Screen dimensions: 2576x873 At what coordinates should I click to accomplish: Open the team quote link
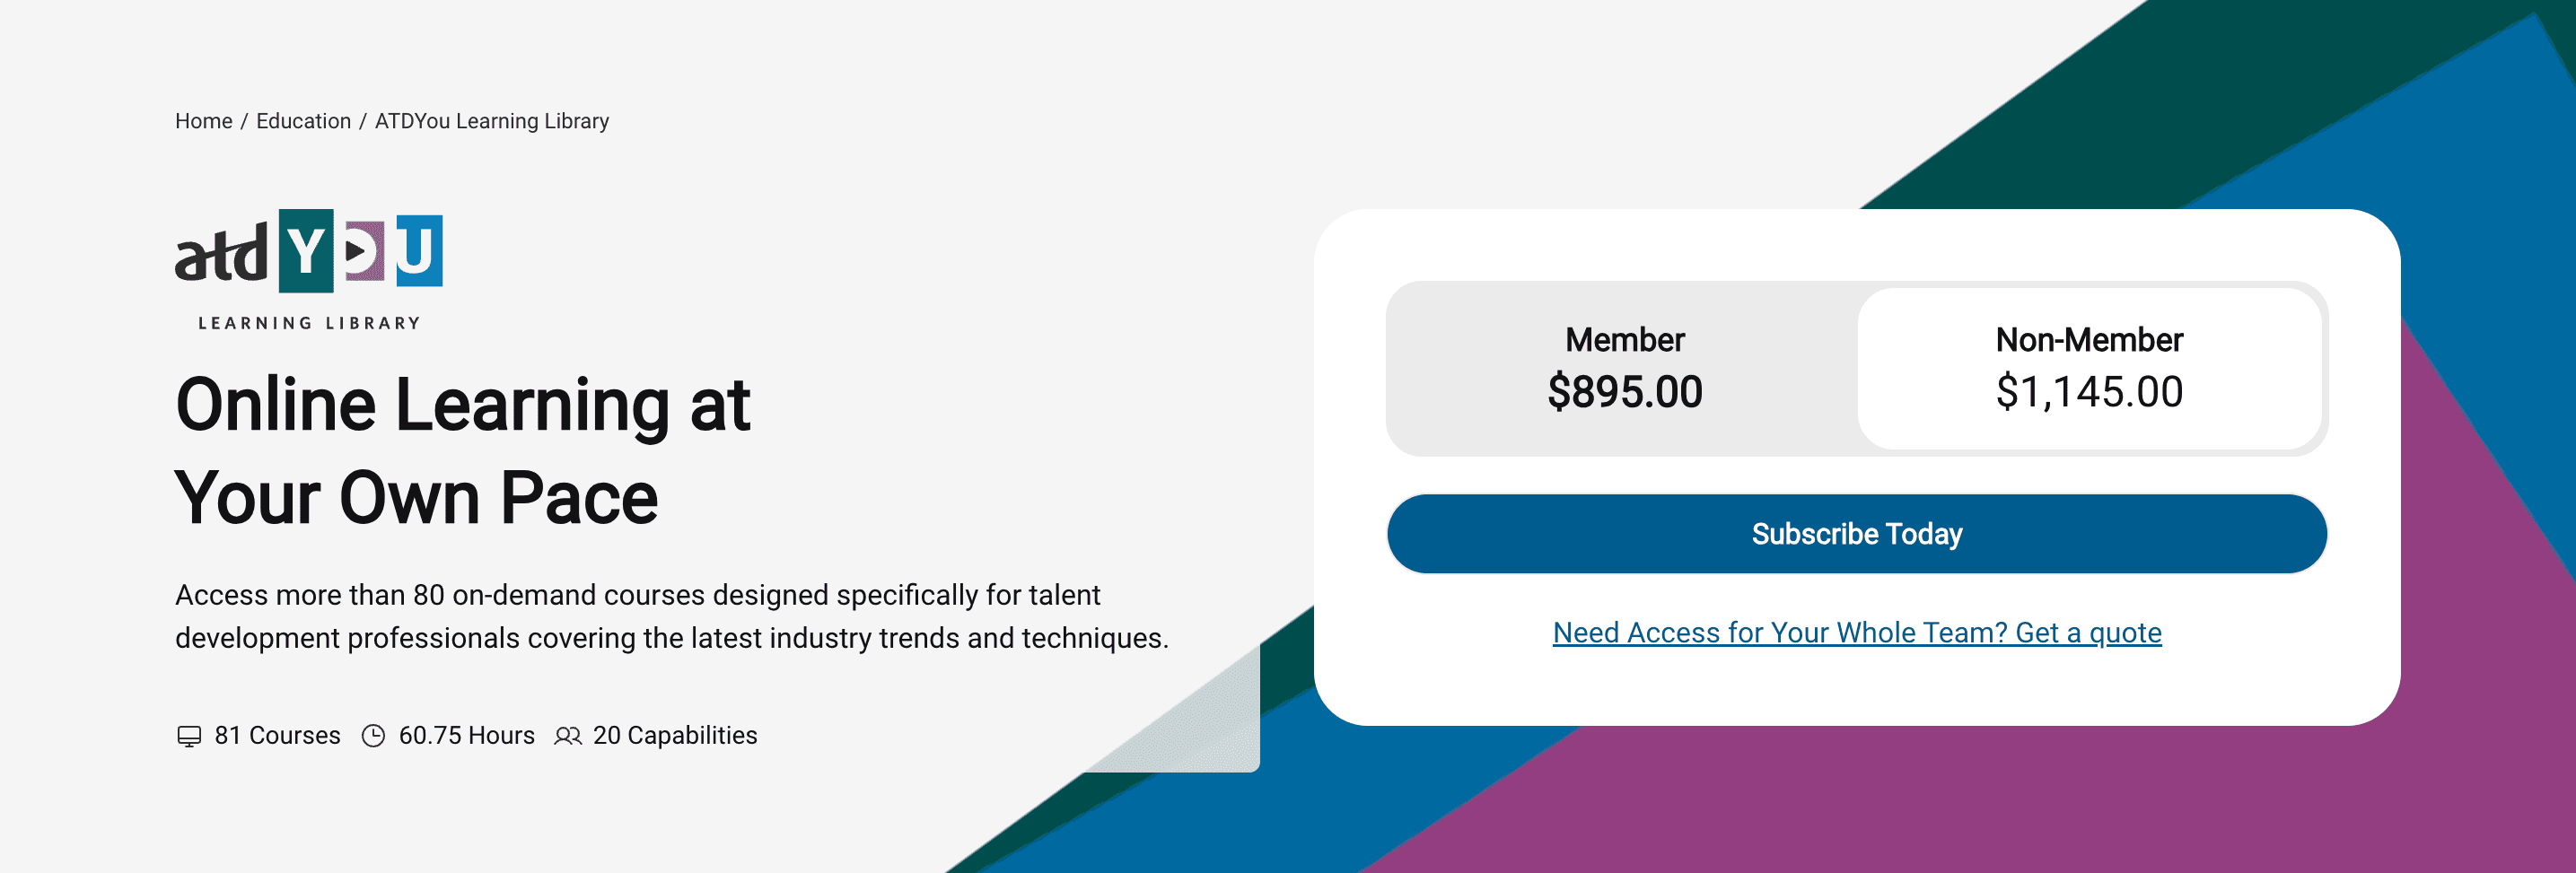pyautogui.click(x=1856, y=632)
